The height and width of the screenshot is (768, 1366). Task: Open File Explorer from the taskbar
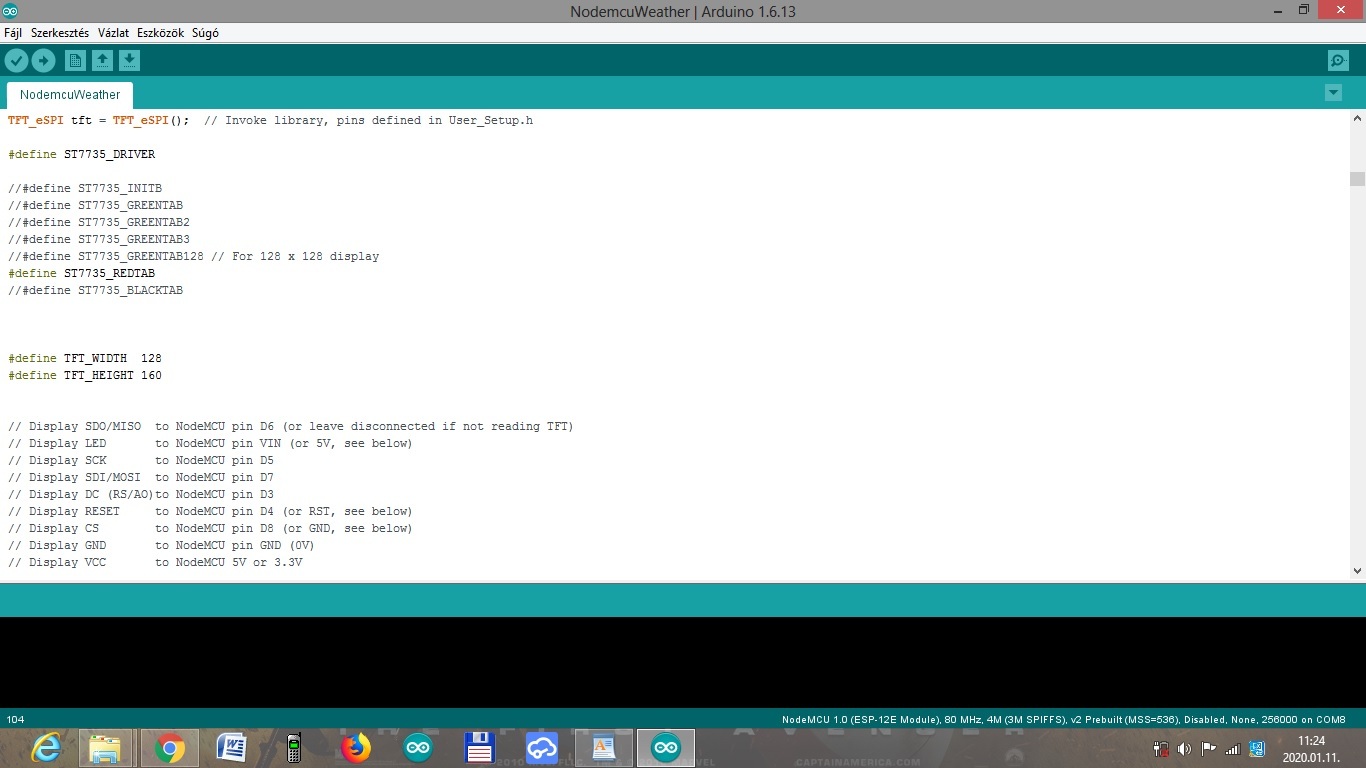tap(106, 748)
